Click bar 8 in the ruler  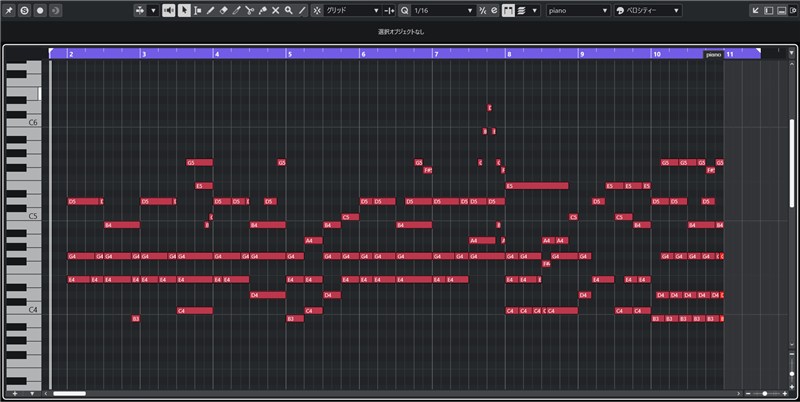509,54
